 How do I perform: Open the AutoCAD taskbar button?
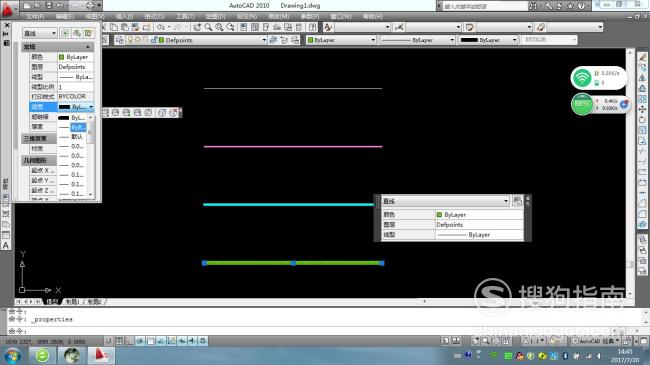(101, 355)
